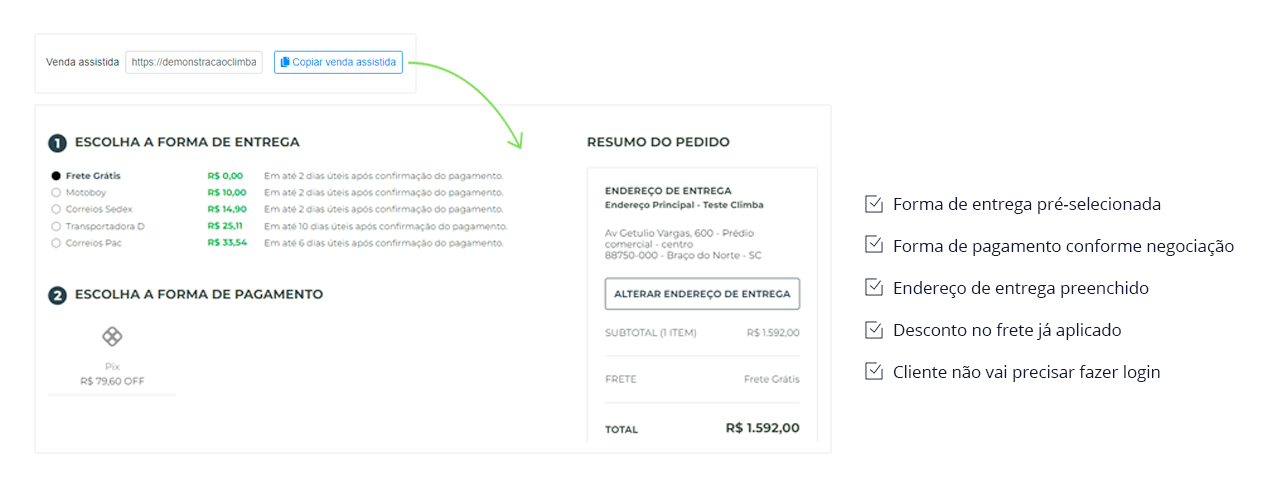Click the Resumo do Pedido heading

tap(658, 142)
